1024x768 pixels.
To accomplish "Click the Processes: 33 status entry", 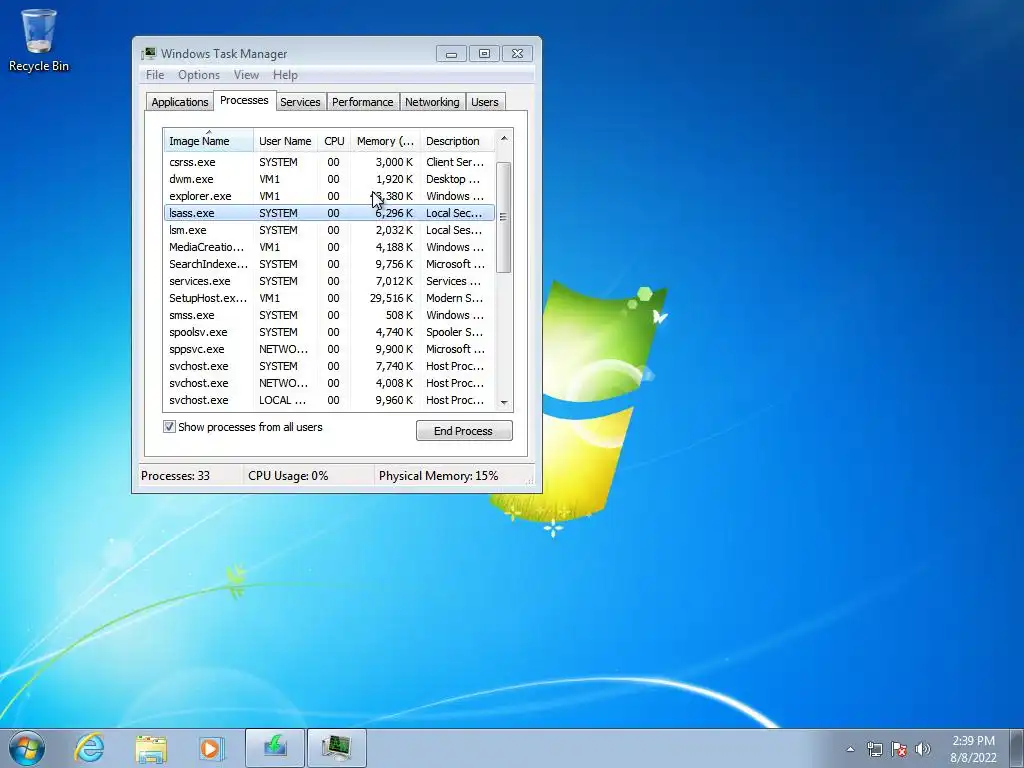I will point(176,476).
